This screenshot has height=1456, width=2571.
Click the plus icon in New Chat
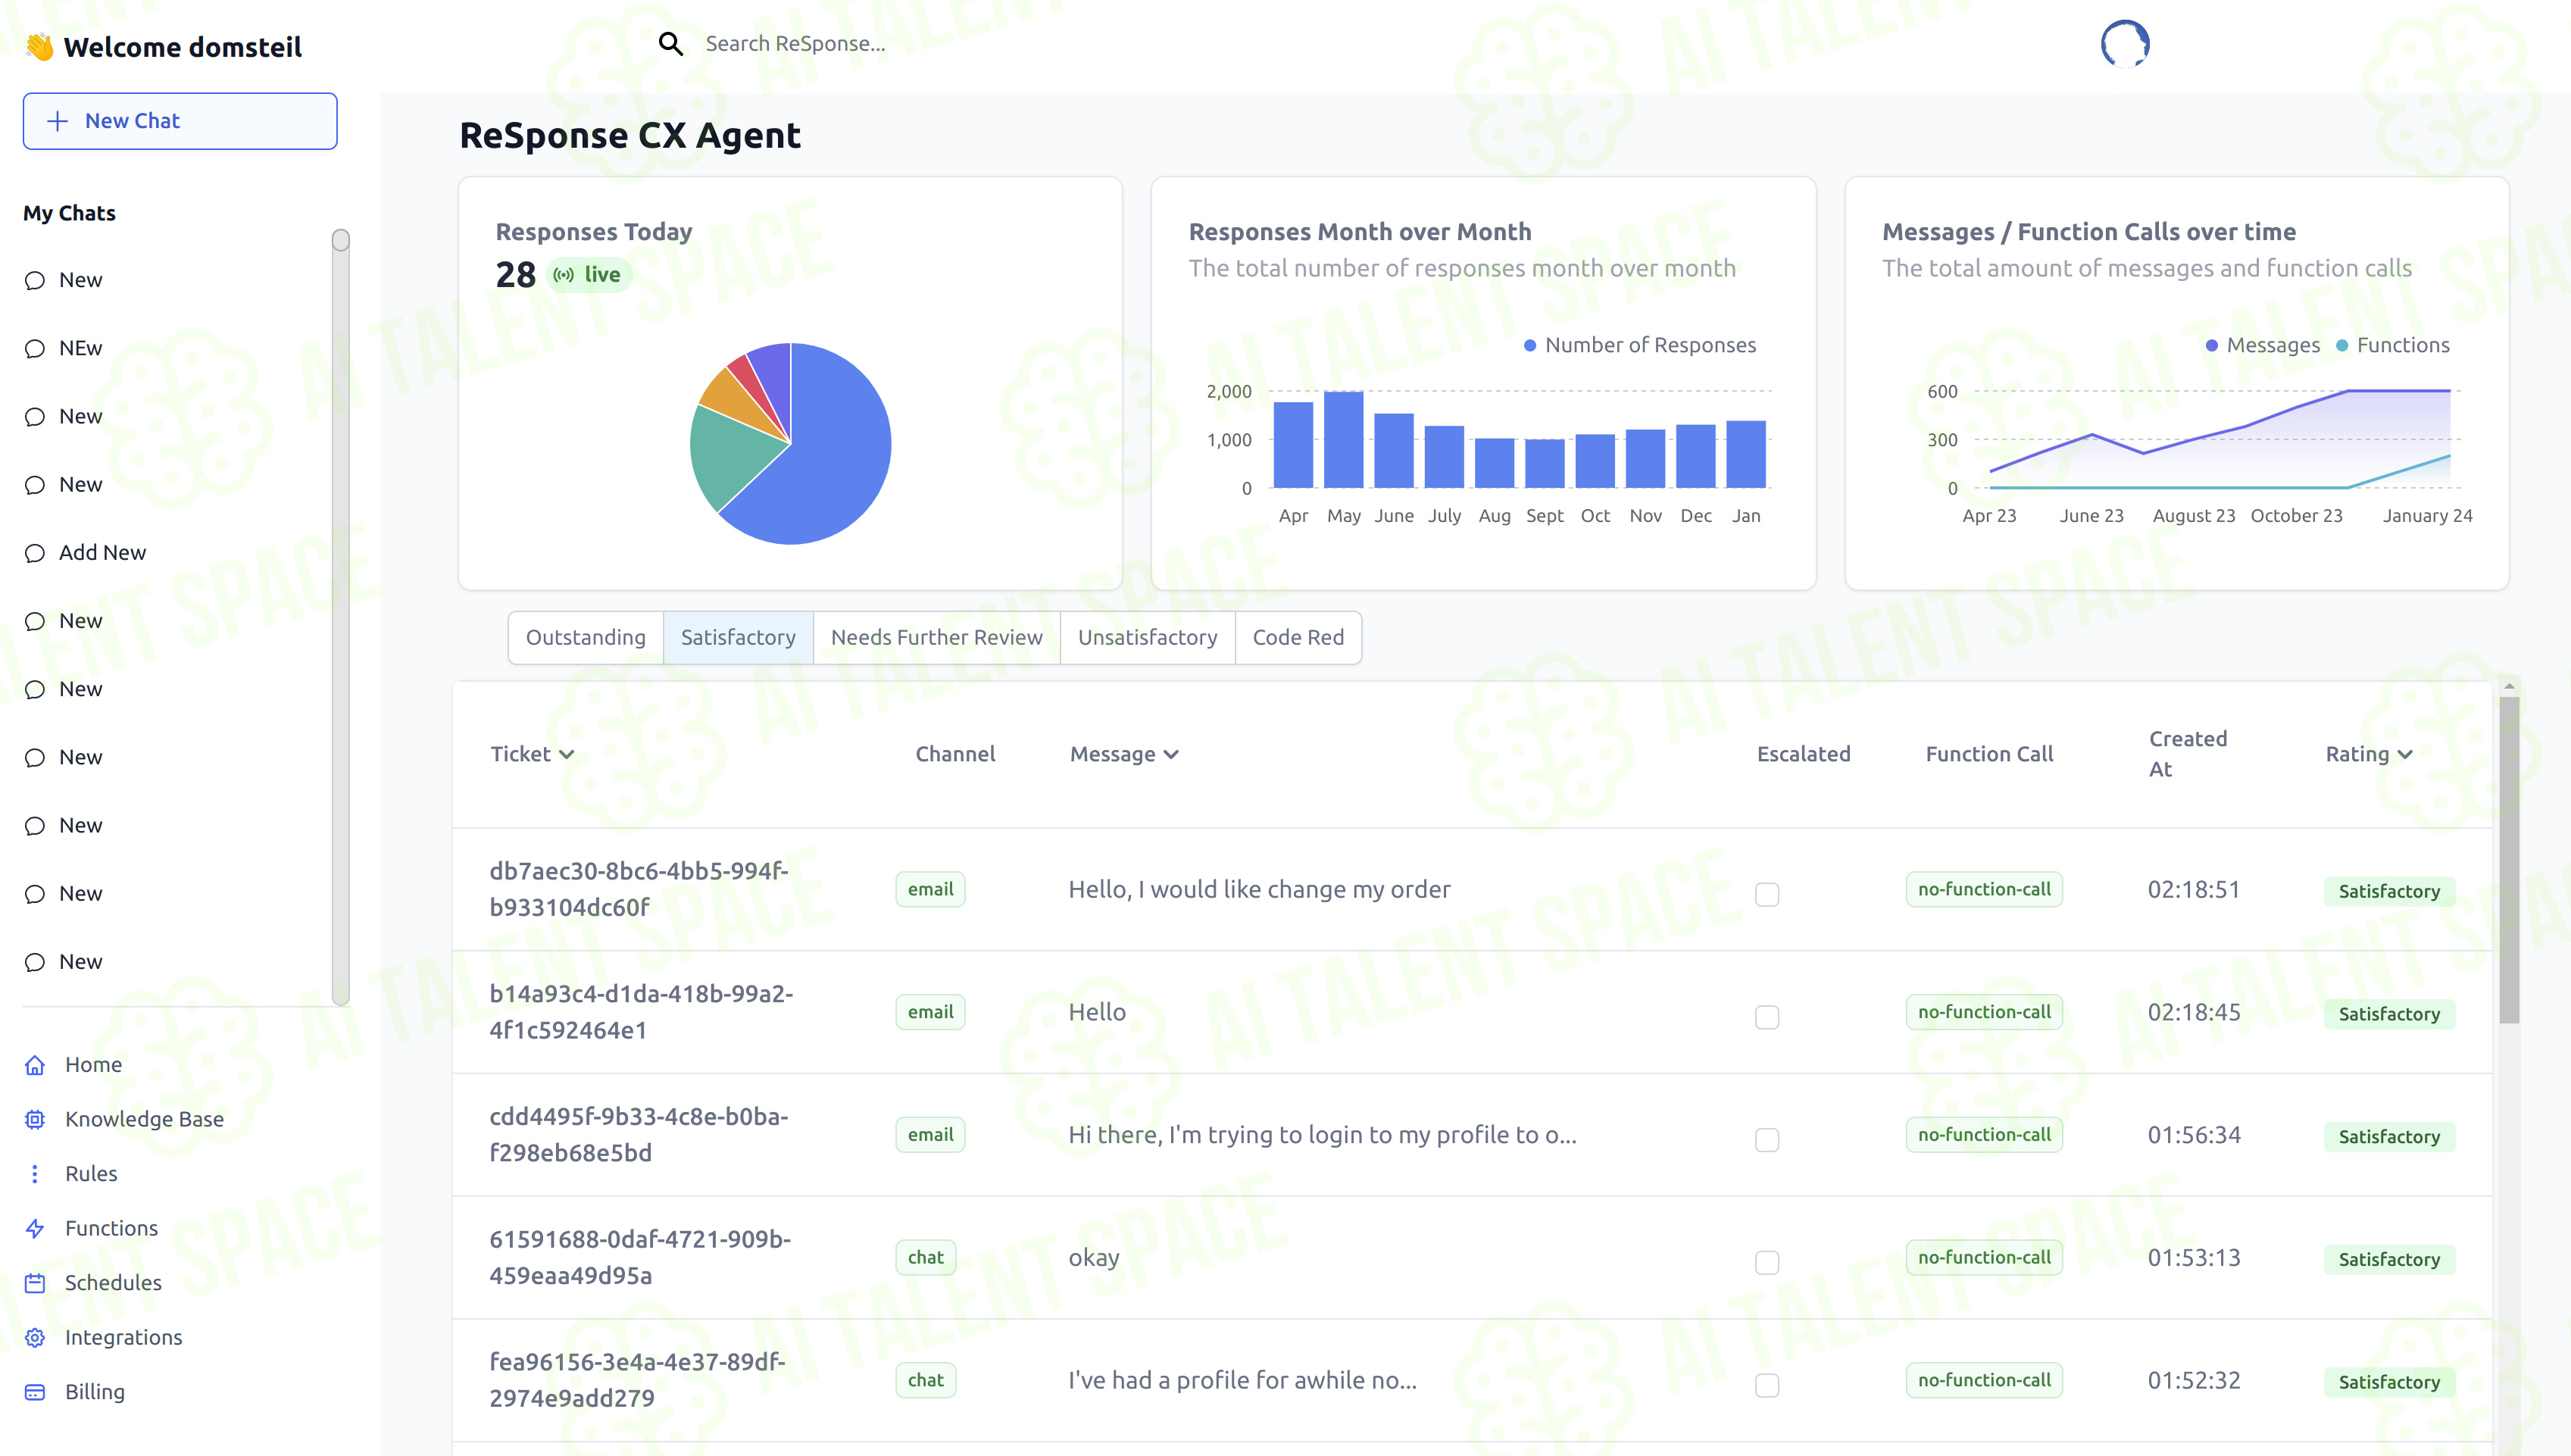[x=58, y=121]
